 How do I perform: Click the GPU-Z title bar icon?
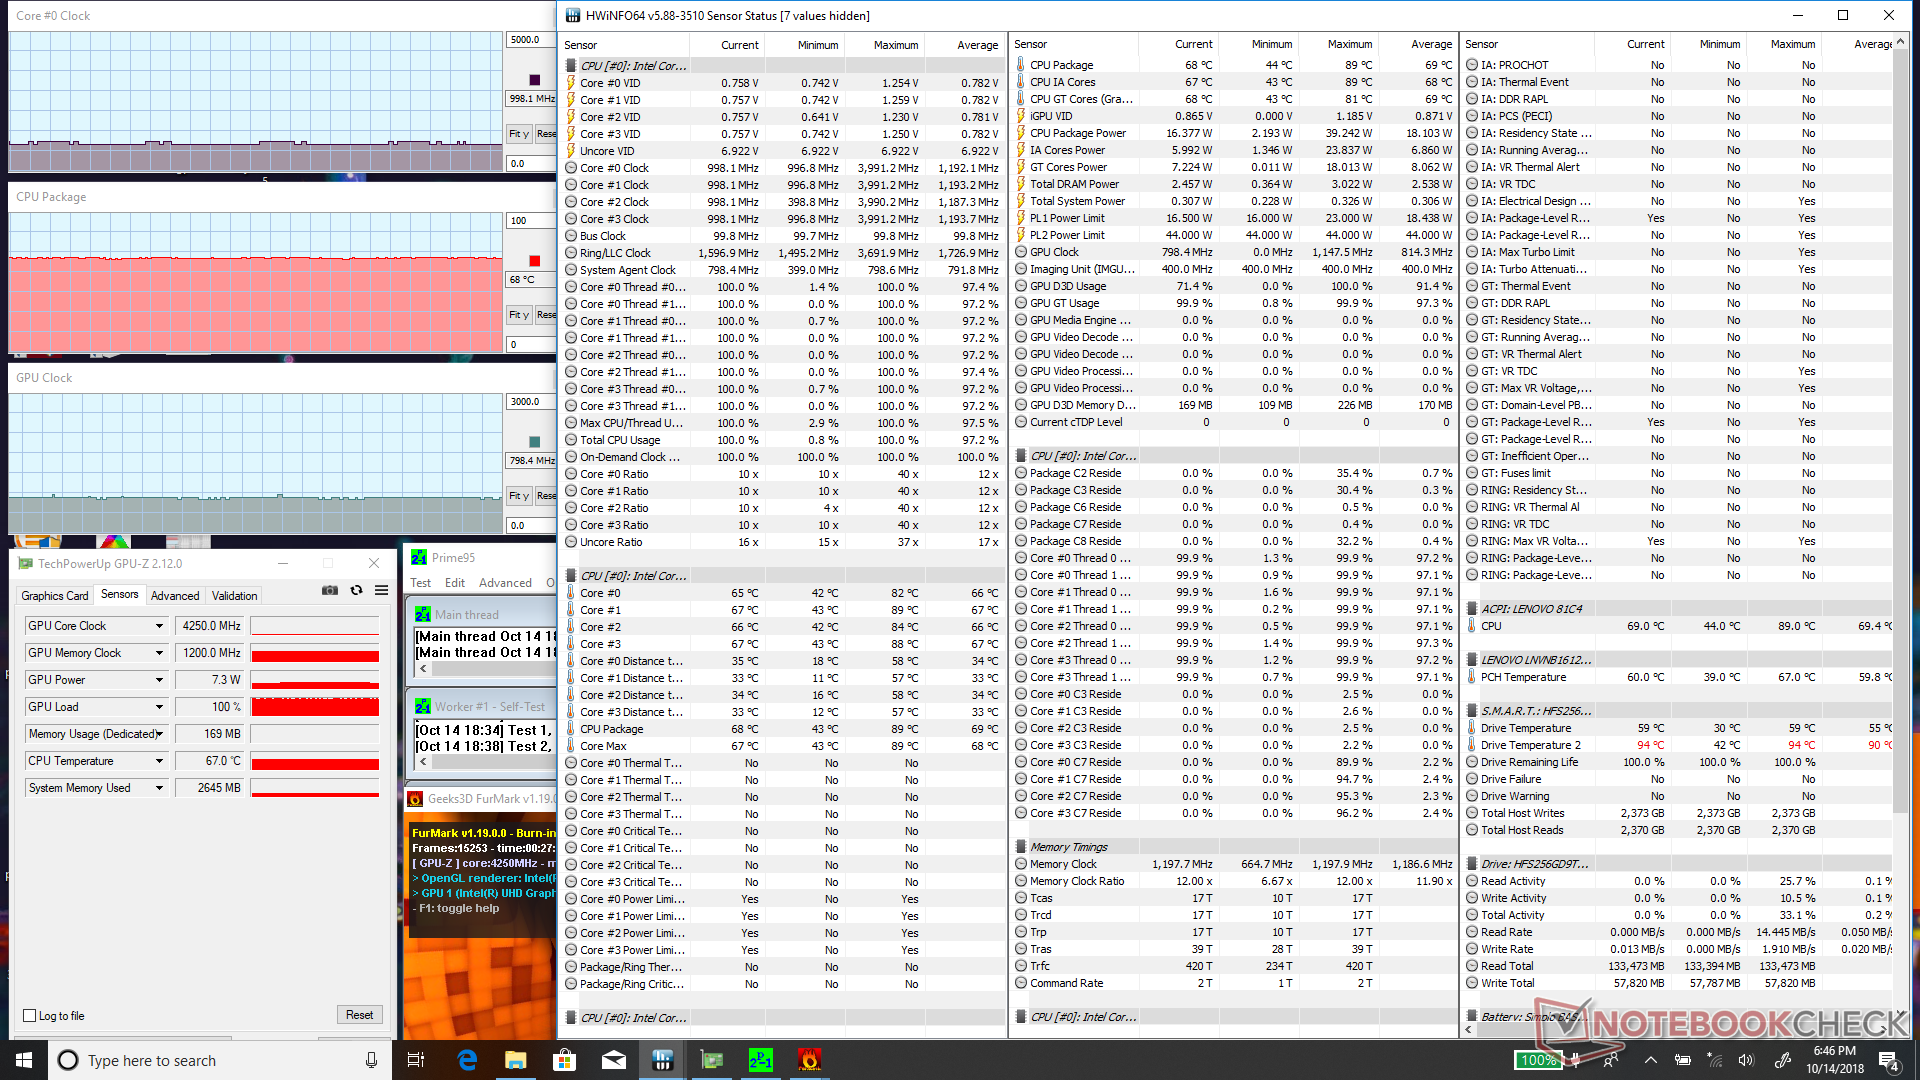point(26,564)
